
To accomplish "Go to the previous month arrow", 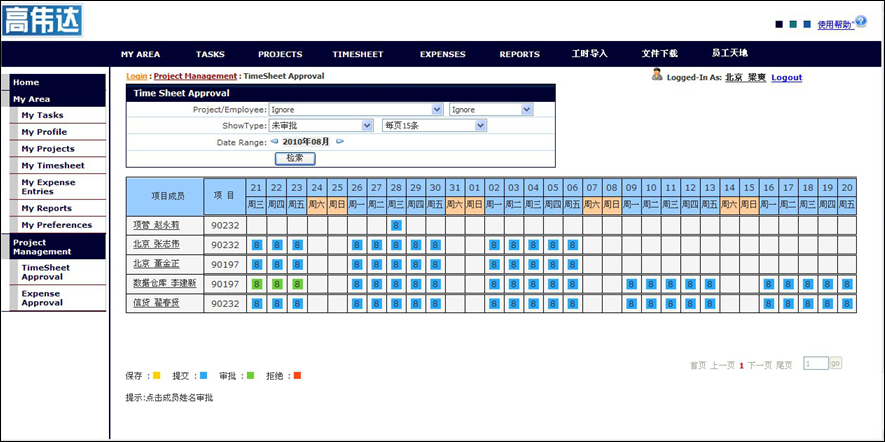I will (275, 142).
